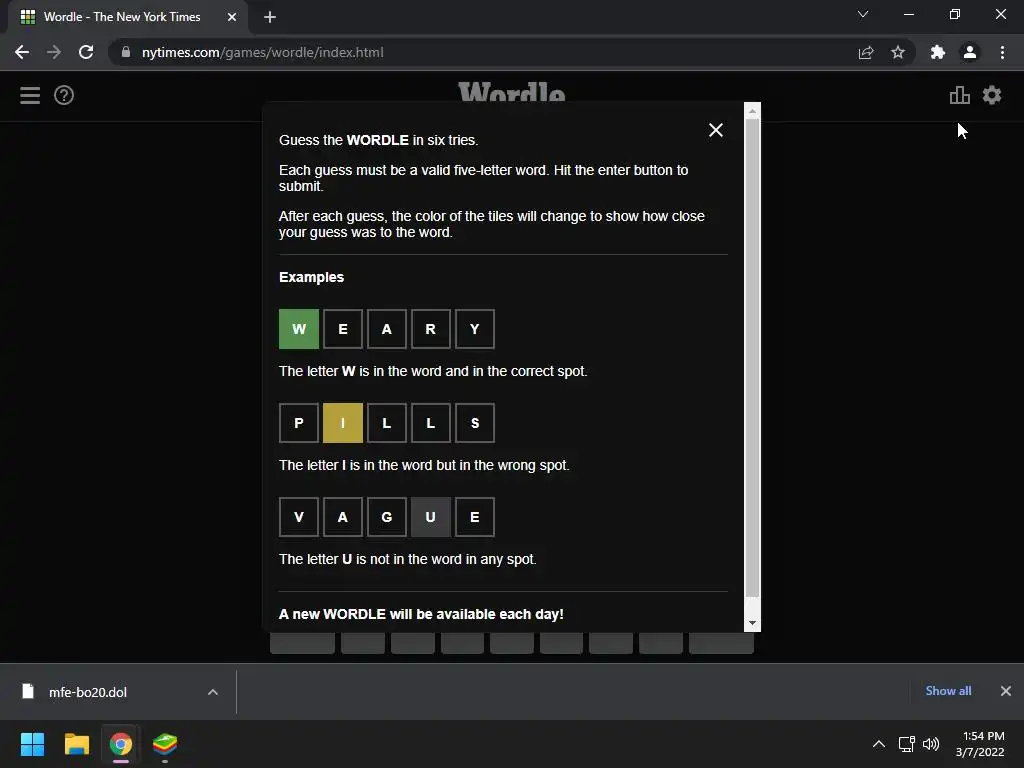Click the dialog scrollbar thumb
The image size is (1024, 768).
pos(752,358)
